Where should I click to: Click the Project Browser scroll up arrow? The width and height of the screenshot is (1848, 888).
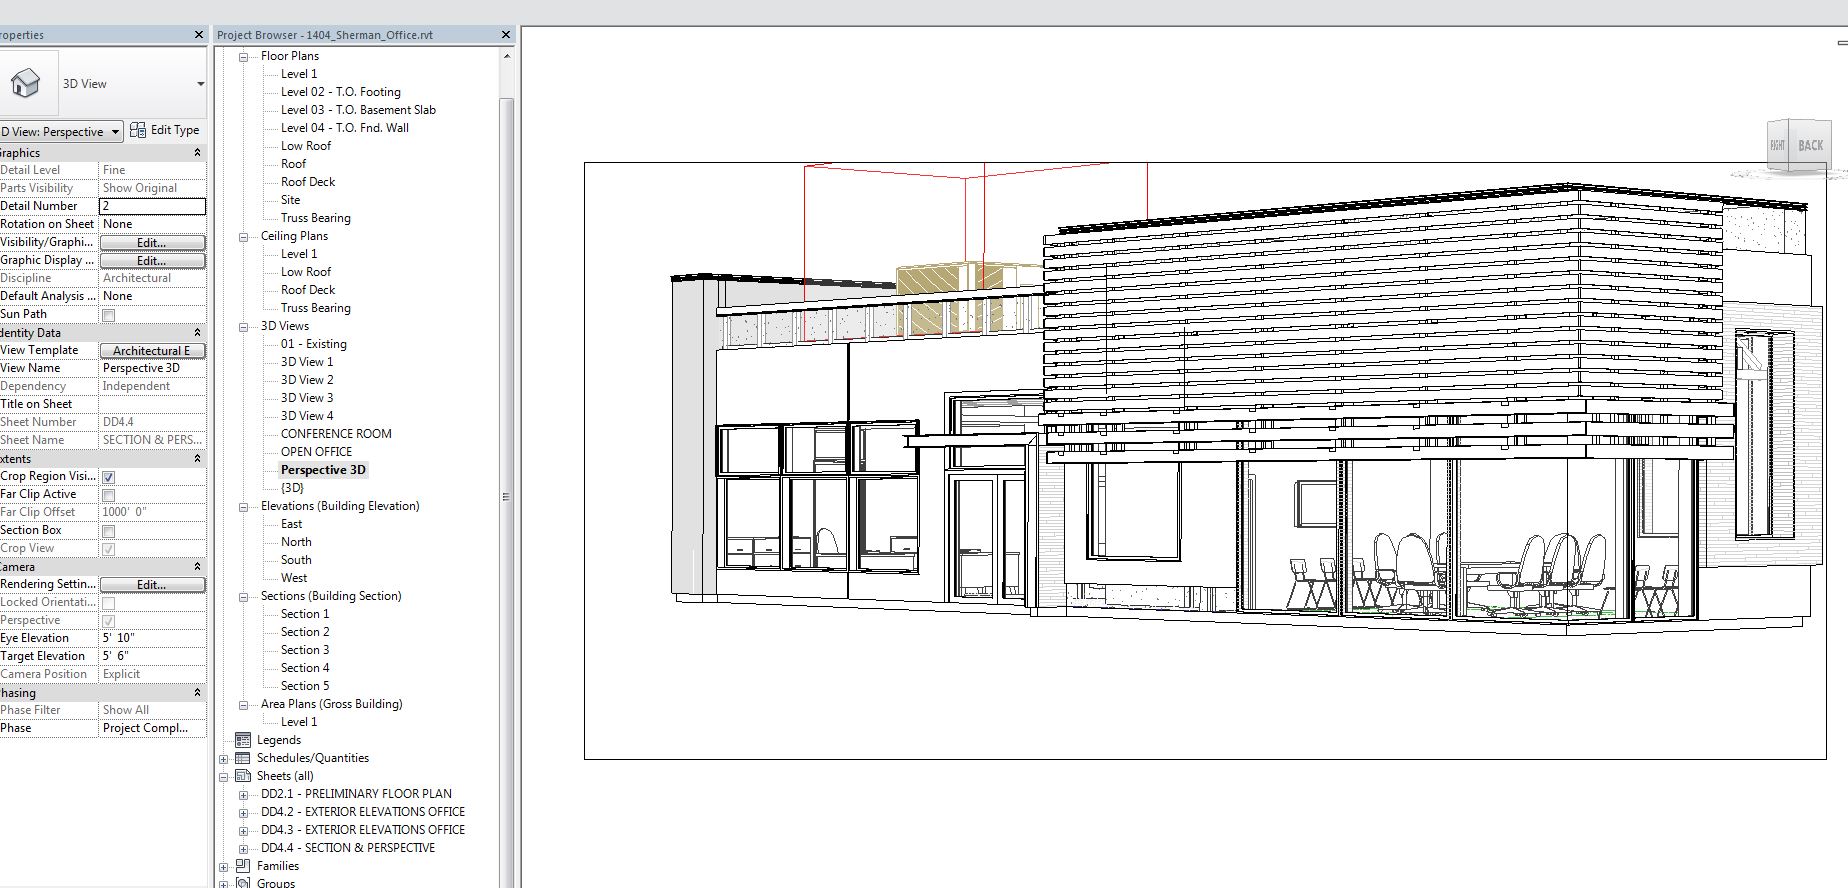click(x=506, y=56)
